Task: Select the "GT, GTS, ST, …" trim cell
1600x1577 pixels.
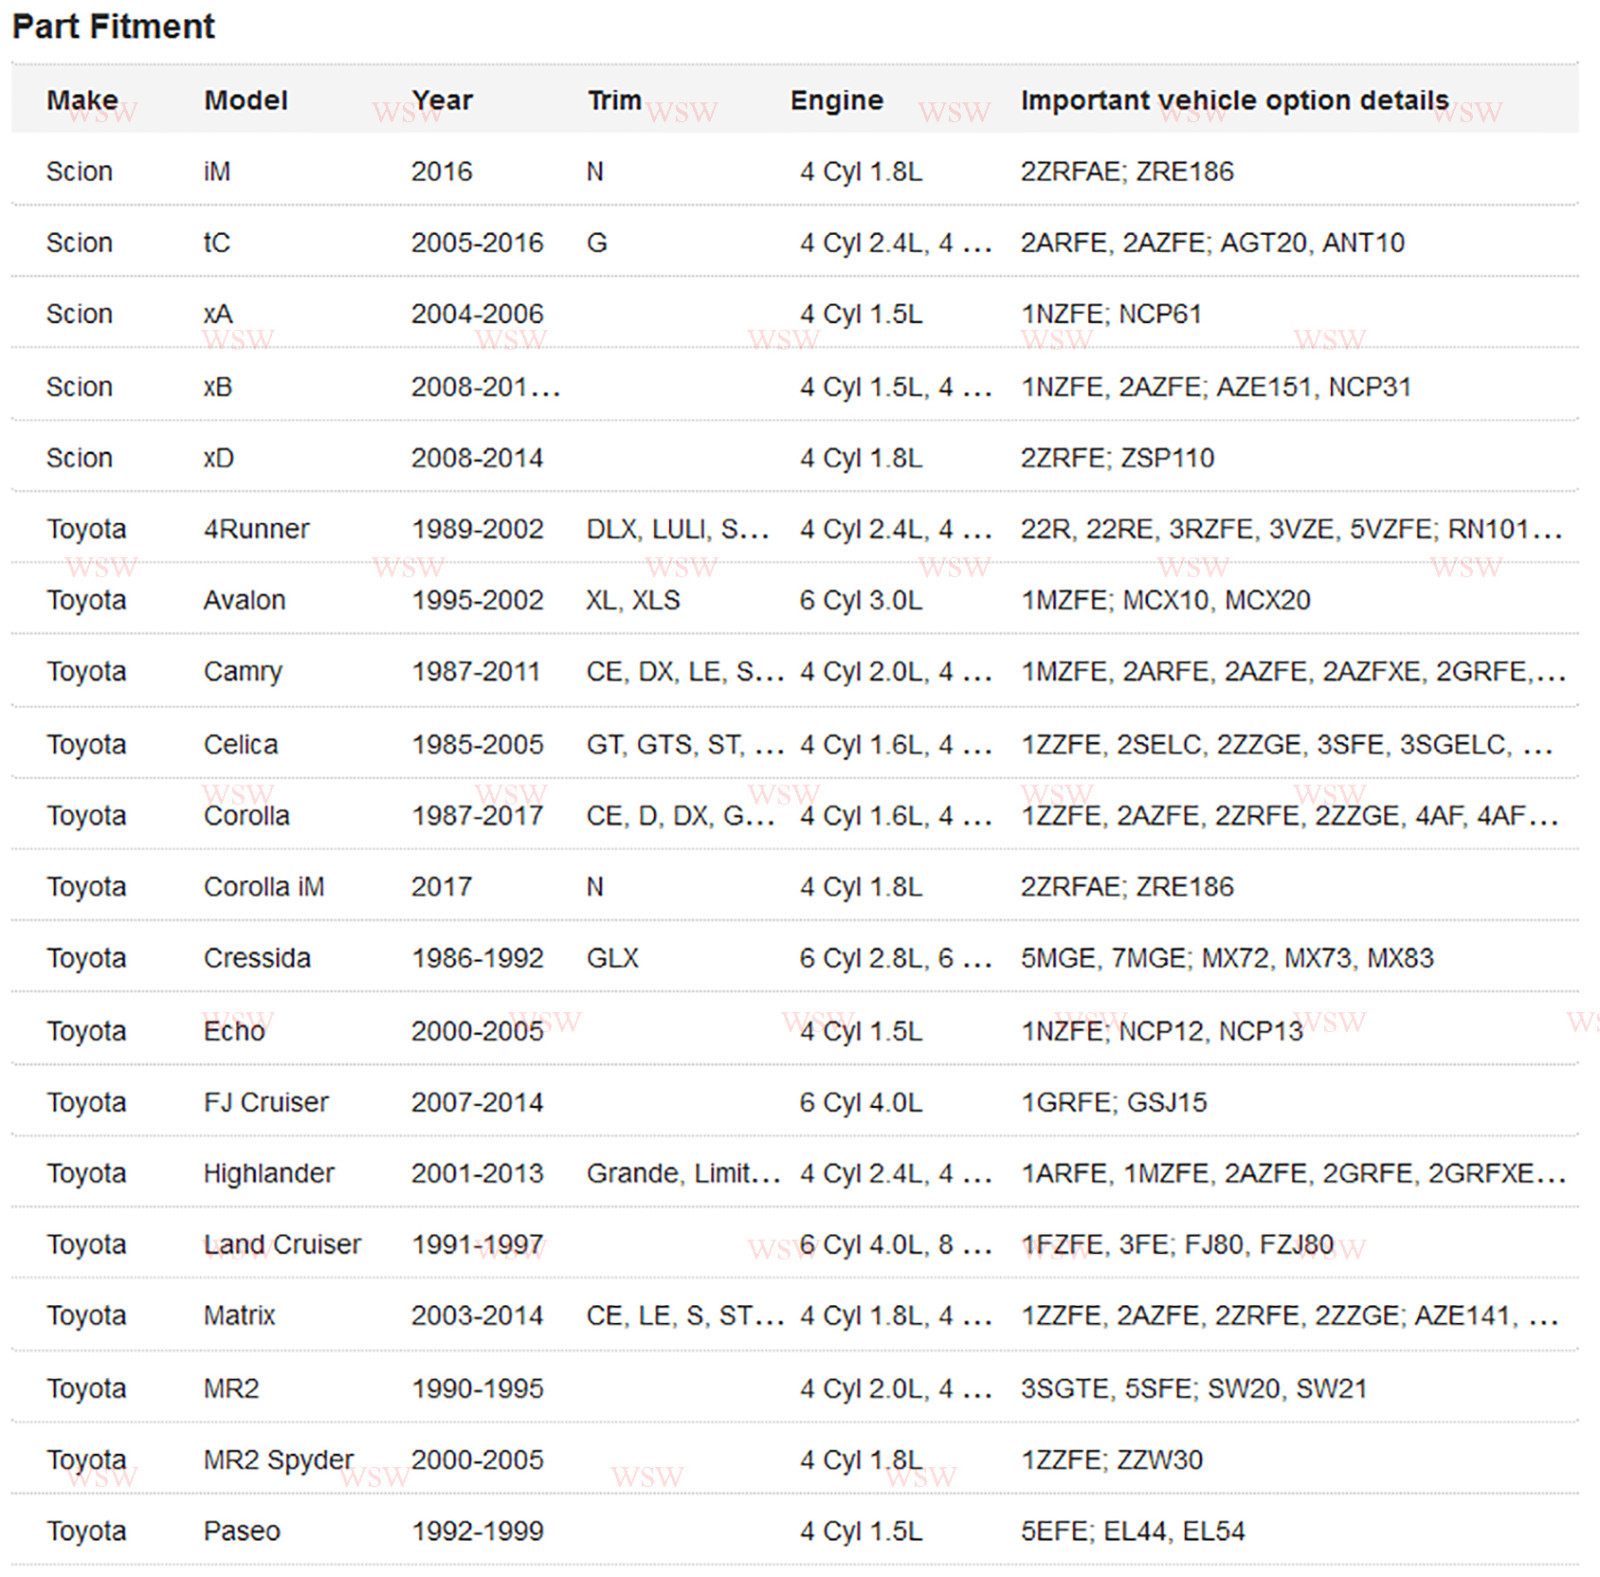Action: pos(685,745)
